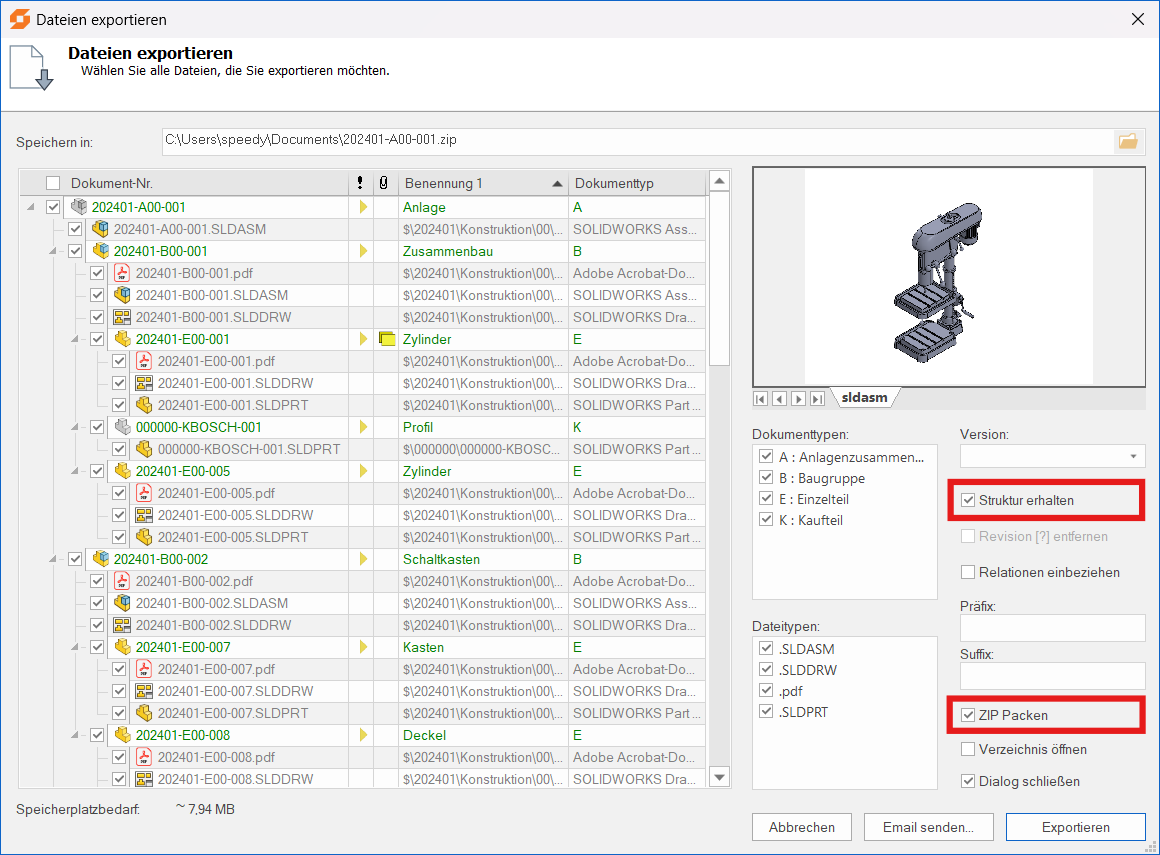
Task: Select the sldasm preview tab
Action: click(864, 398)
